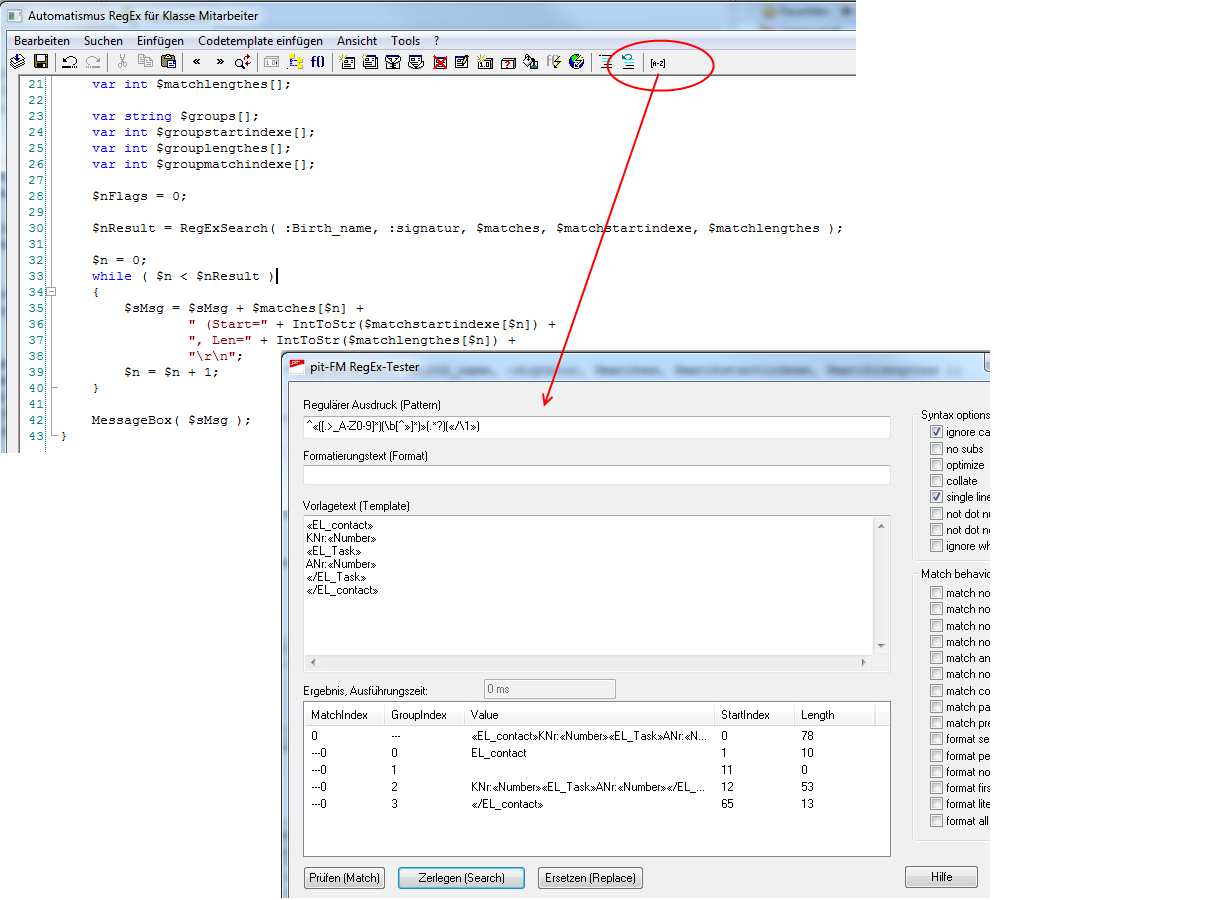The width and height of the screenshot is (1217, 900).
Task: Click the right arrow of Vorlagetext horizontal scrollbar
Action: (865, 662)
